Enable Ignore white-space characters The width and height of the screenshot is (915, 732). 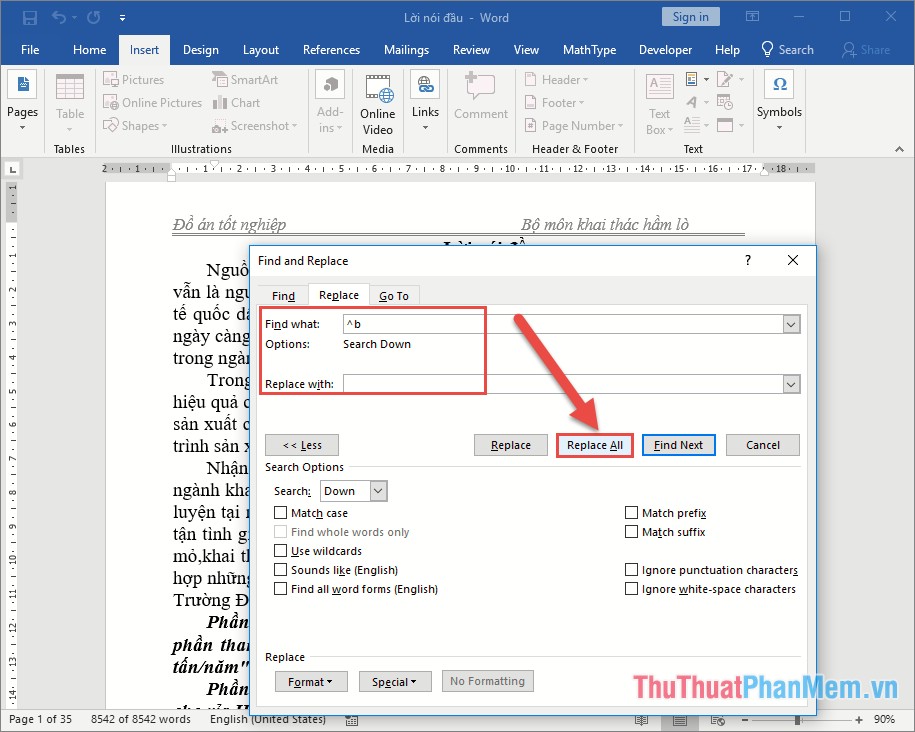click(x=632, y=589)
